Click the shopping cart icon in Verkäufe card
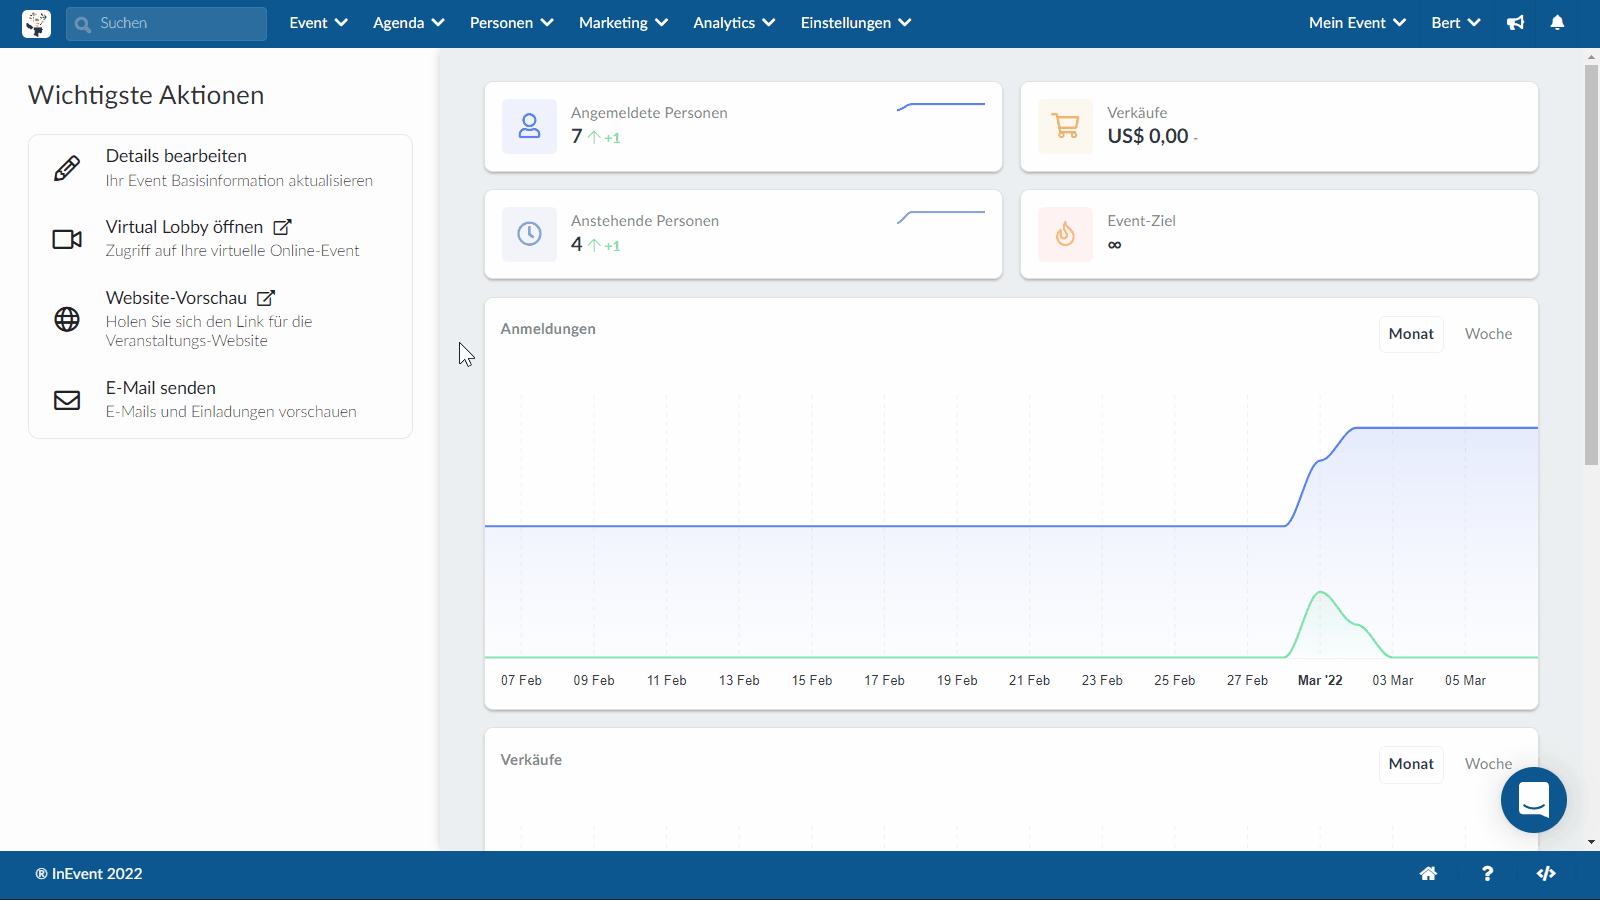 (1065, 126)
